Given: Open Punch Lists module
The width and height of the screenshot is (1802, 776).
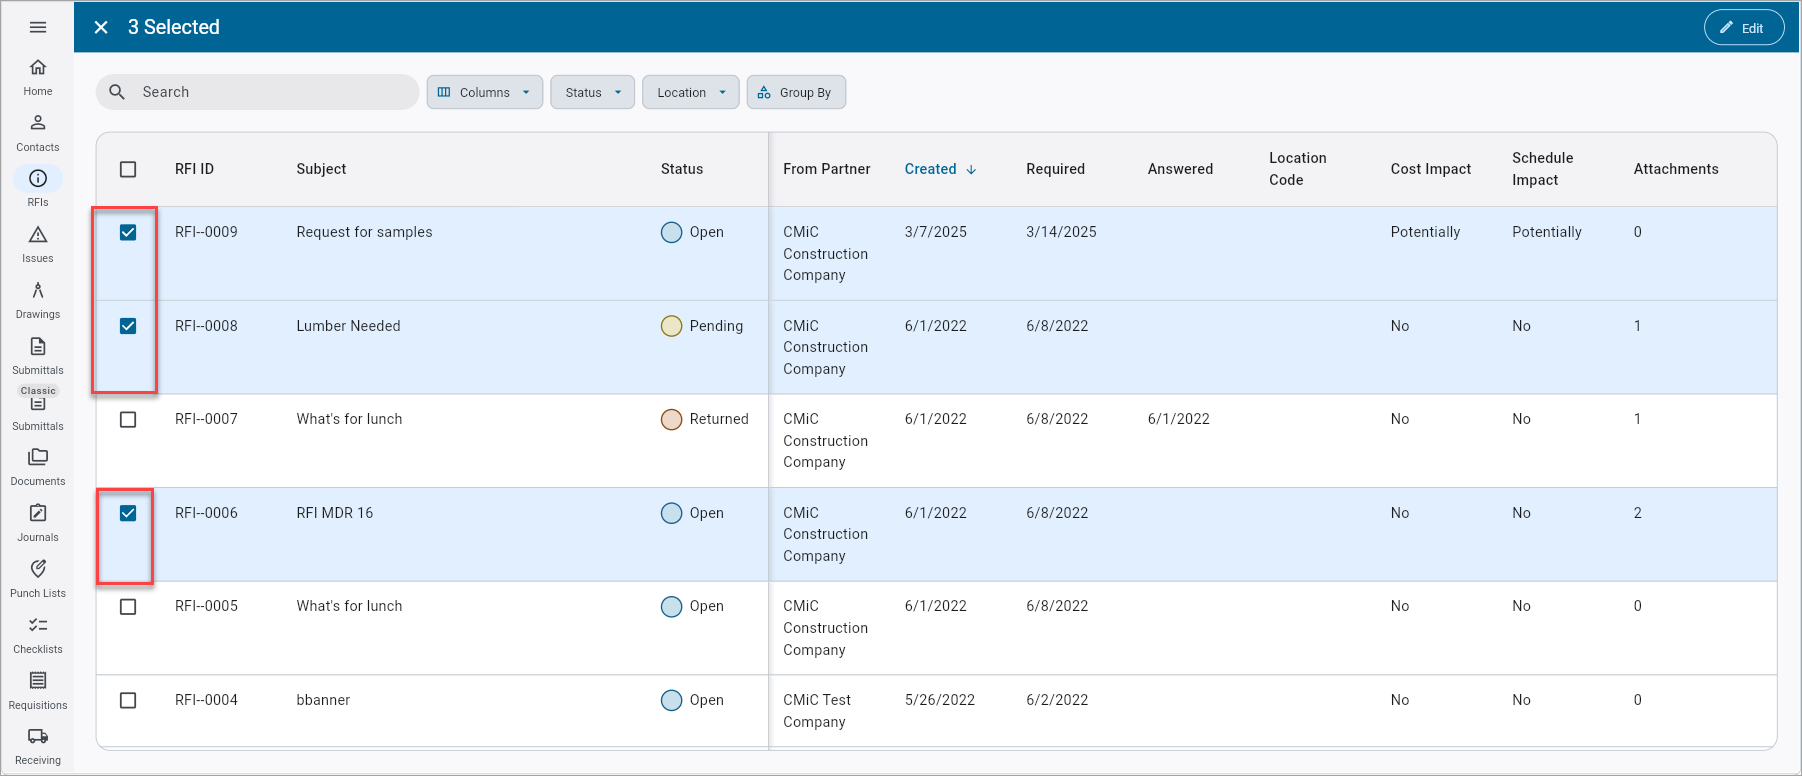Looking at the screenshot, I should click(x=38, y=579).
